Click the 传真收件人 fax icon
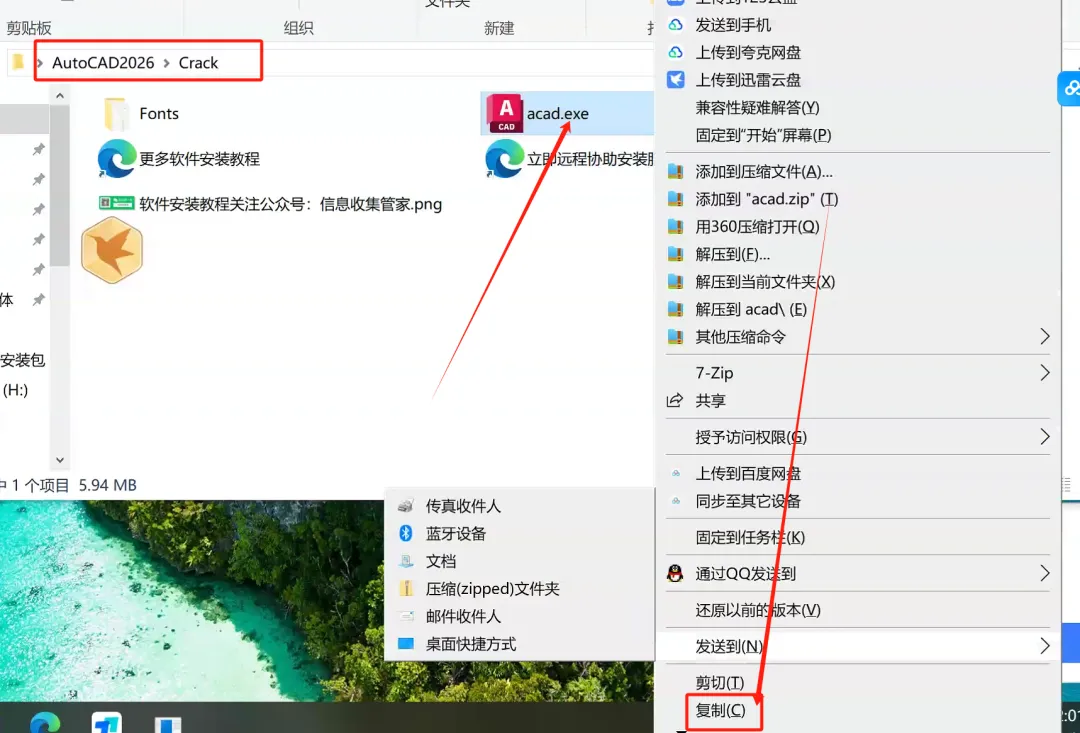 (406, 506)
